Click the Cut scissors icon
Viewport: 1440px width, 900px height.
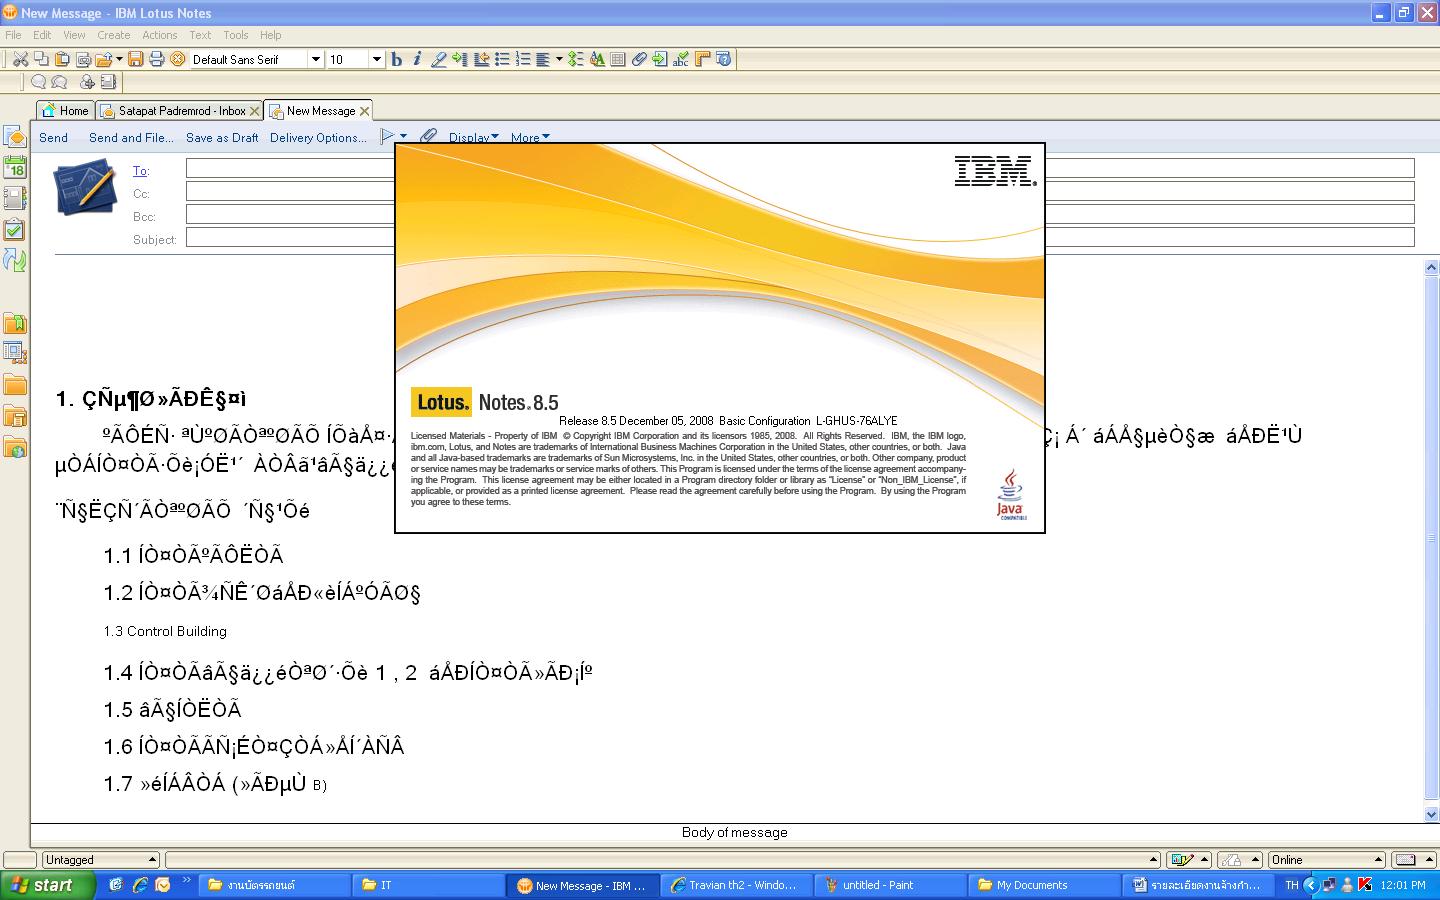coord(20,59)
